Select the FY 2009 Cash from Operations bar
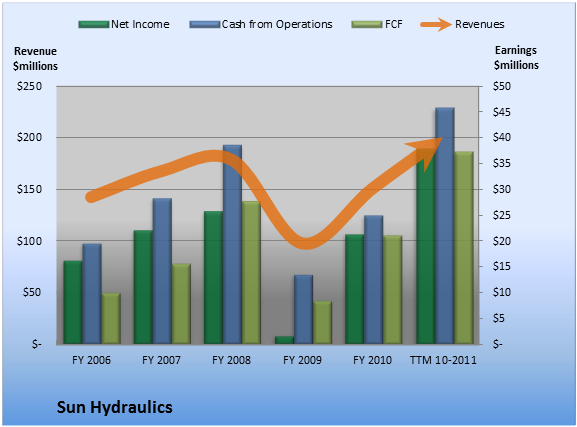 coord(304,310)
